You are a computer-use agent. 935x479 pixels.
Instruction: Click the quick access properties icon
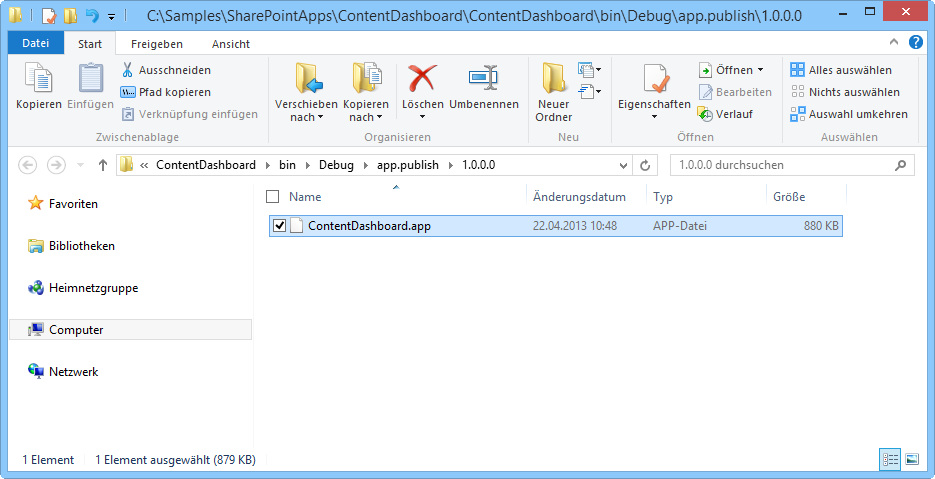(x=49, y=16)
